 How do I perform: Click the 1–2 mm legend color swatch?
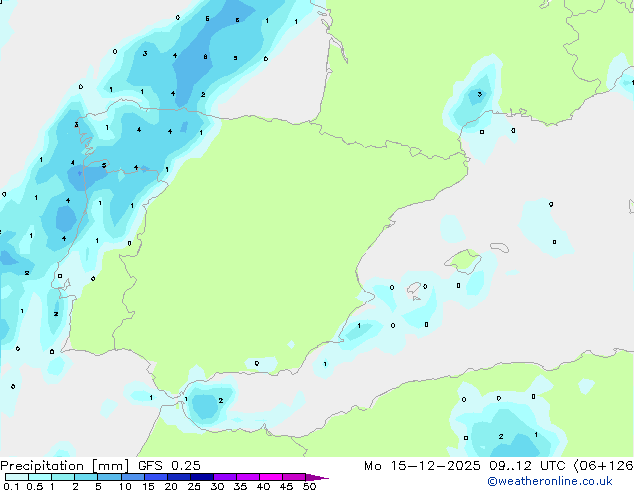point(63,477)
